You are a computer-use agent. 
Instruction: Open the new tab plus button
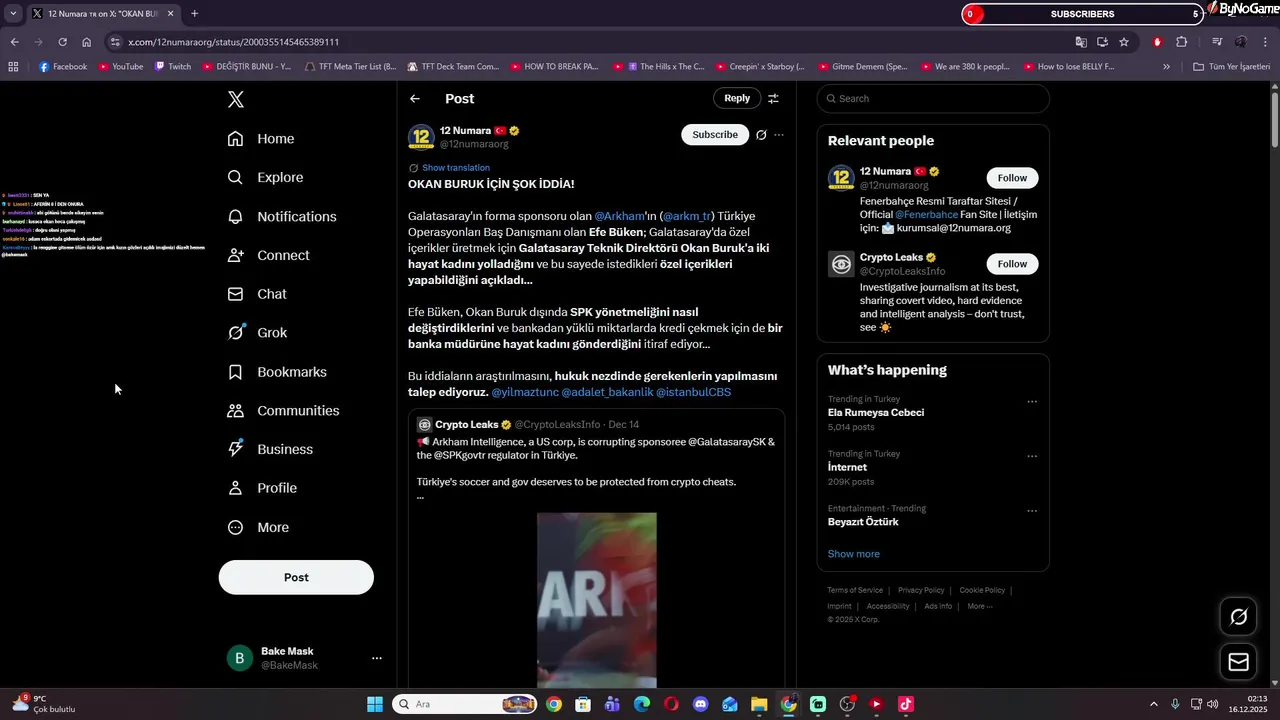tap(194, 14)
